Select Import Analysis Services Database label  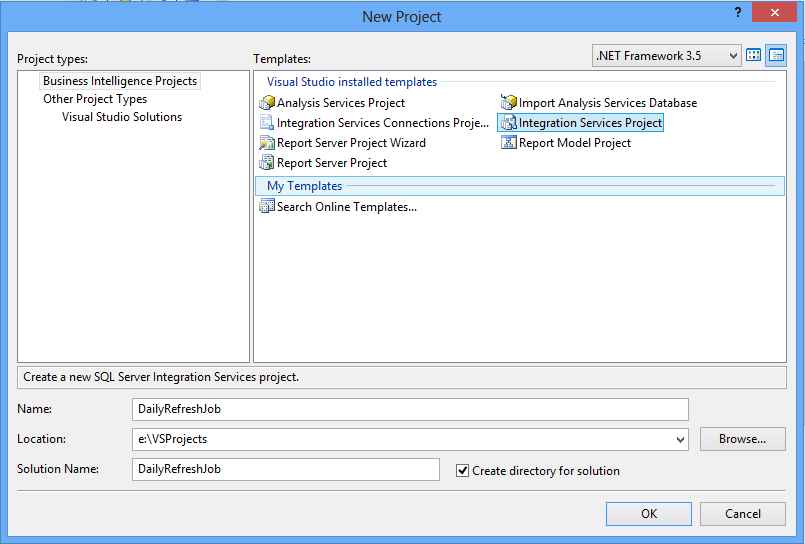tap(608, 103)
